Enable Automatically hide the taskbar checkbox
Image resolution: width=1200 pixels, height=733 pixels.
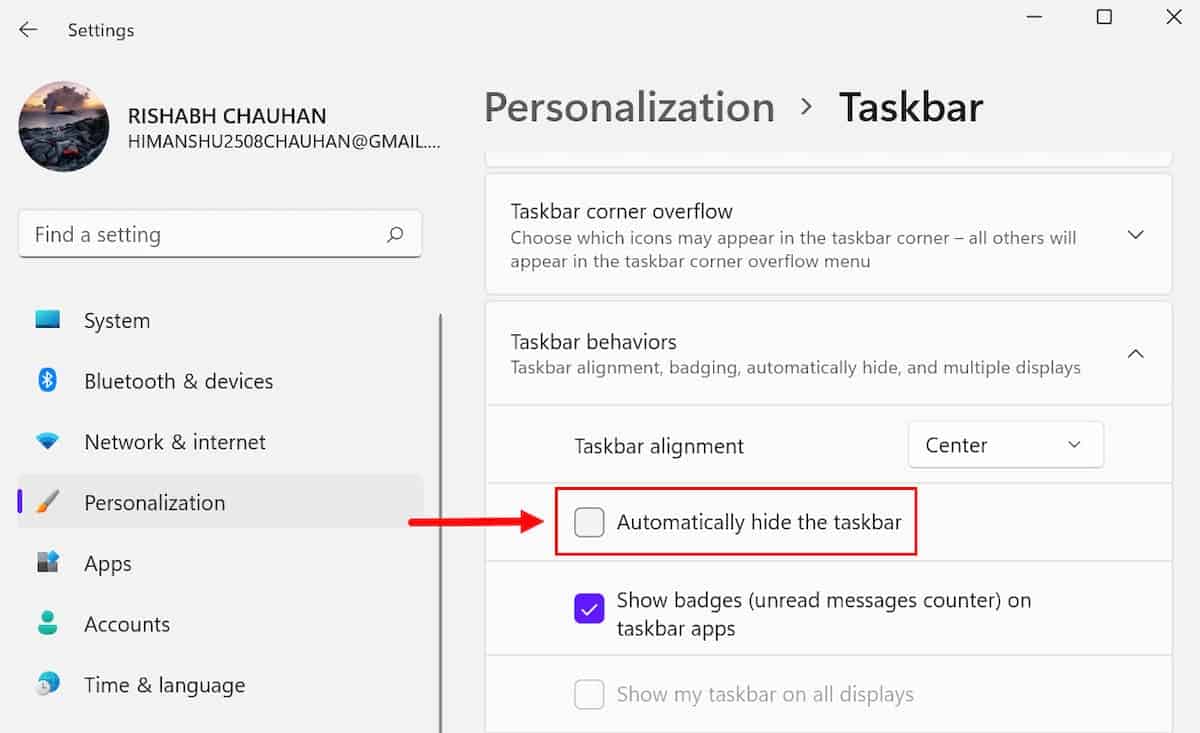(589, 522)
